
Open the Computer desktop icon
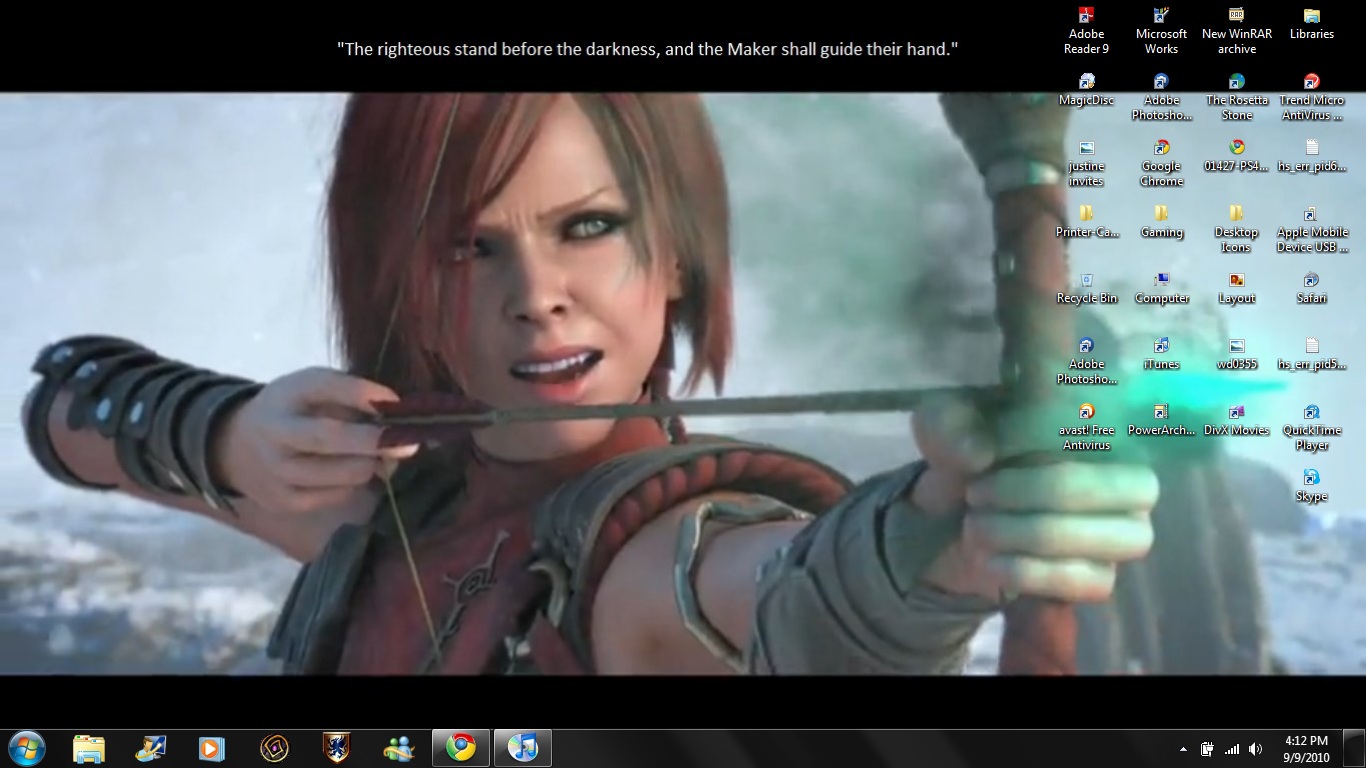(1161, 287)
